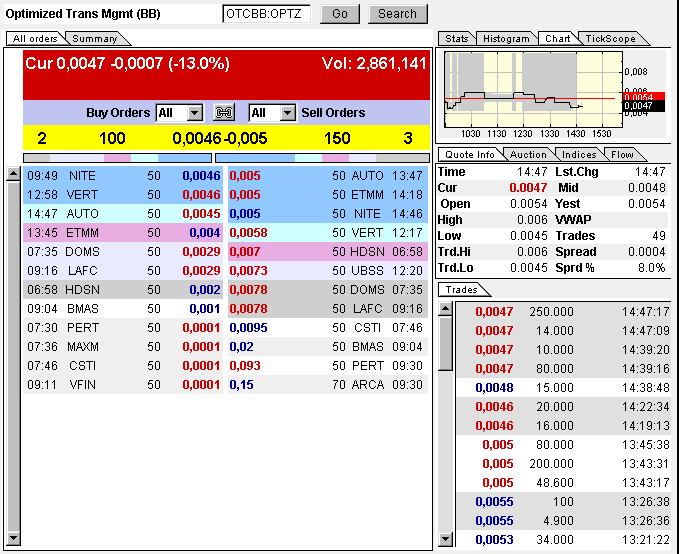
Task: Click the Trades list scrollbar thumb
Action: coord(445,343)
